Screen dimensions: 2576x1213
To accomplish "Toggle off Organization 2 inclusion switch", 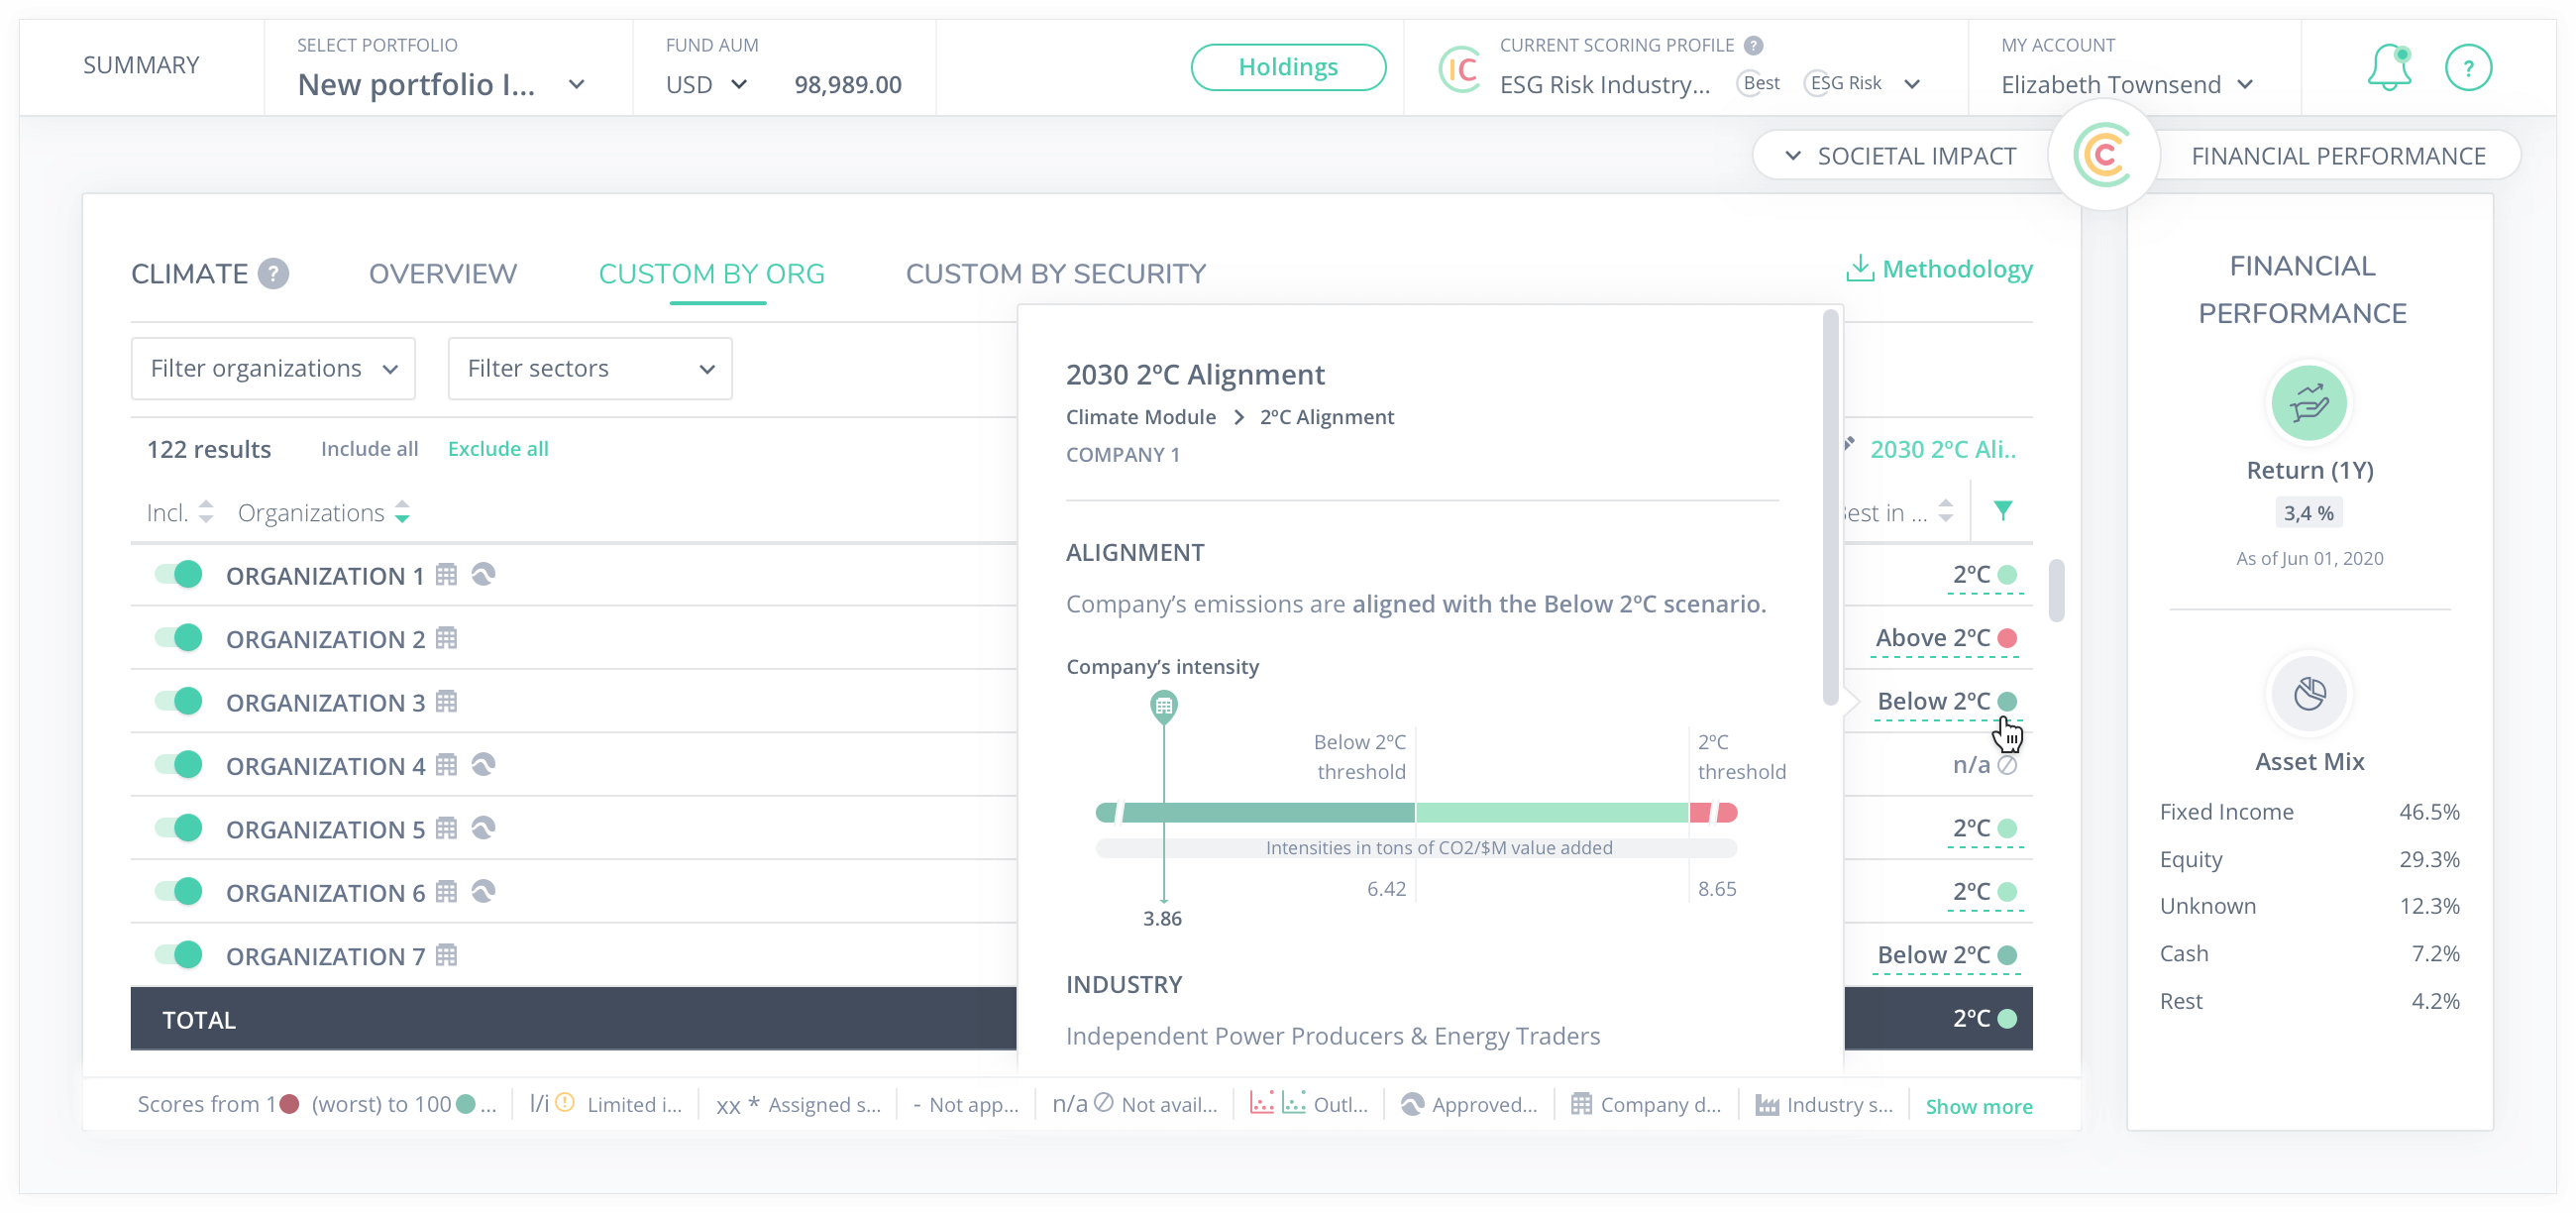I will 179,638.
